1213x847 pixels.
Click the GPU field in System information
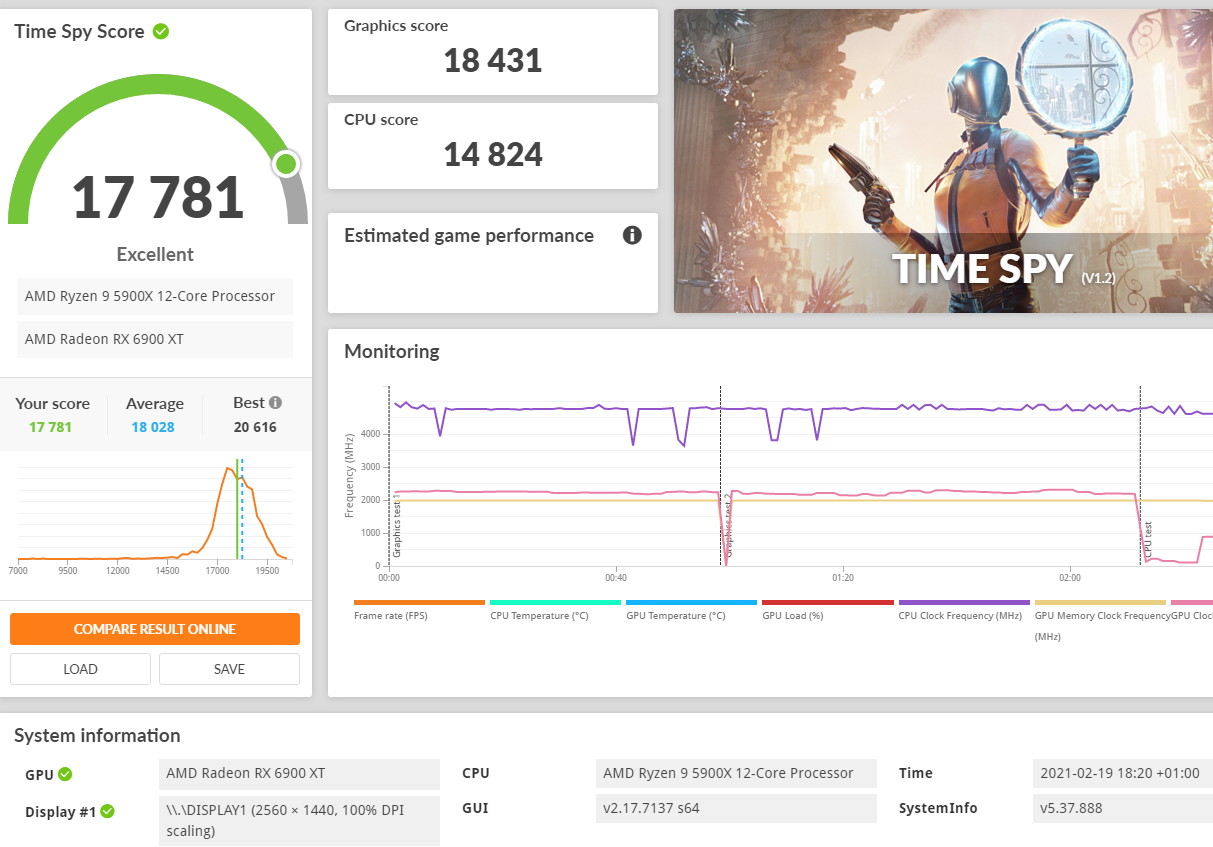(x=299, y=774)
